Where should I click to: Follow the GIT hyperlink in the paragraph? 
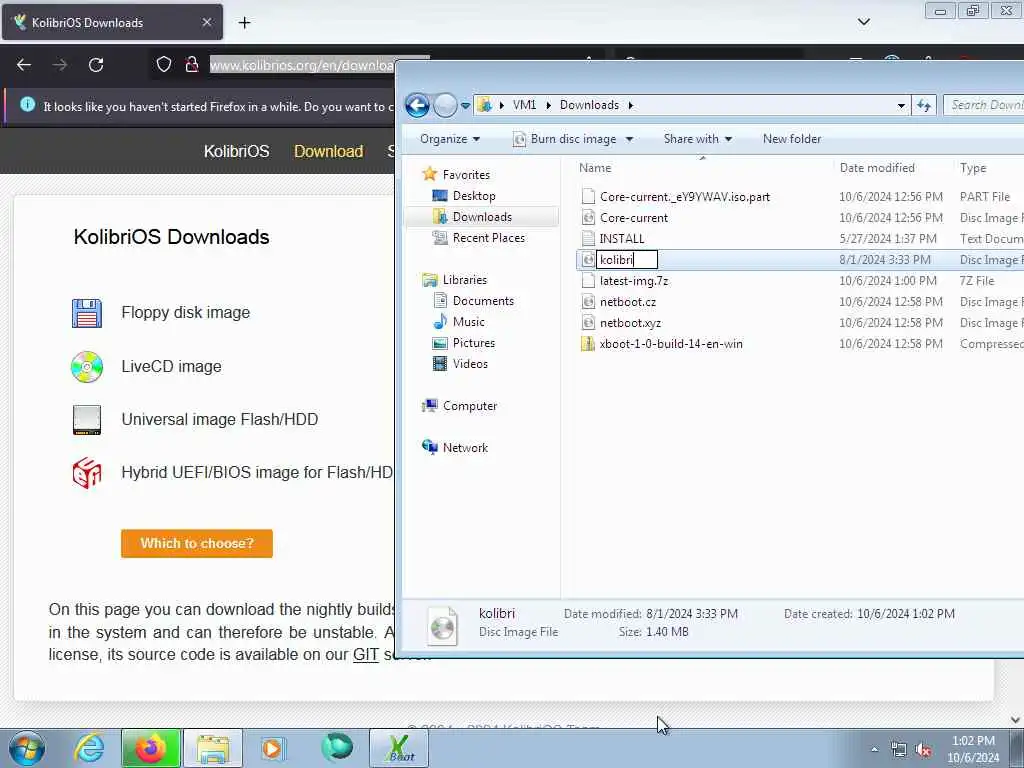(366, 654)
